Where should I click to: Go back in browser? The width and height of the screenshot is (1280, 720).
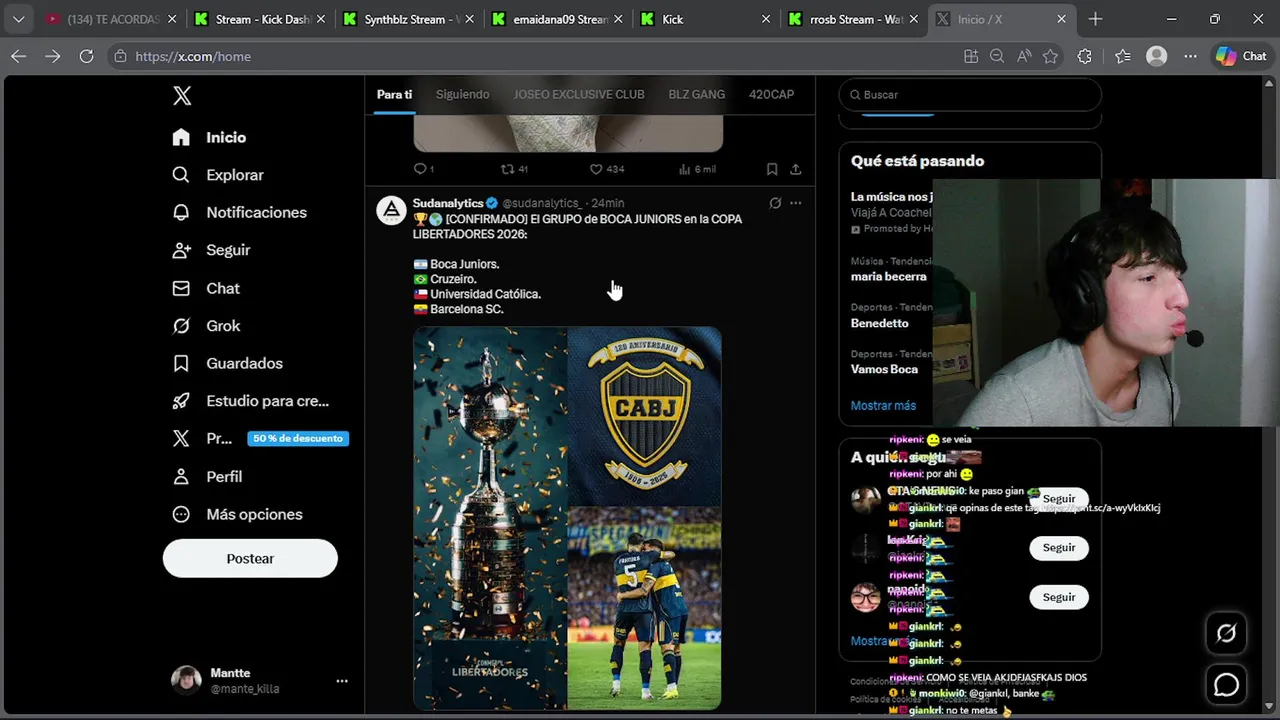coord(19,56)
